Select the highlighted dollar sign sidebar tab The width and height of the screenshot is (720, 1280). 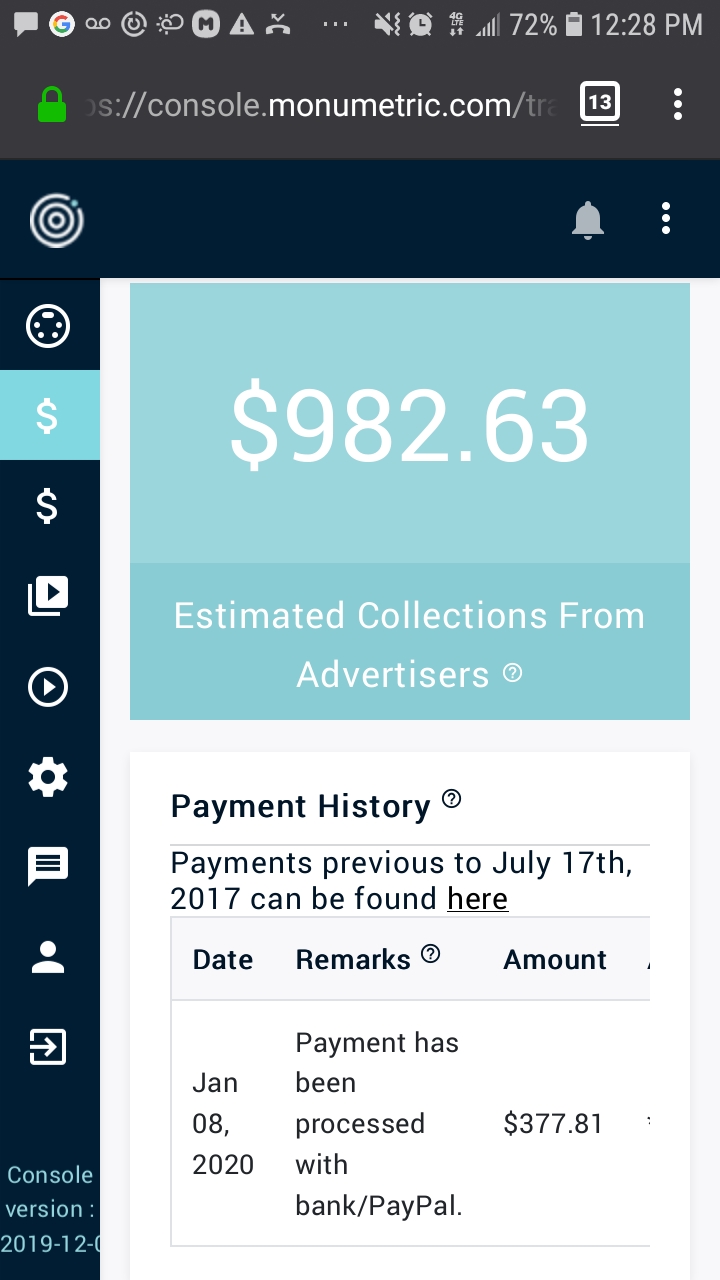48,415
